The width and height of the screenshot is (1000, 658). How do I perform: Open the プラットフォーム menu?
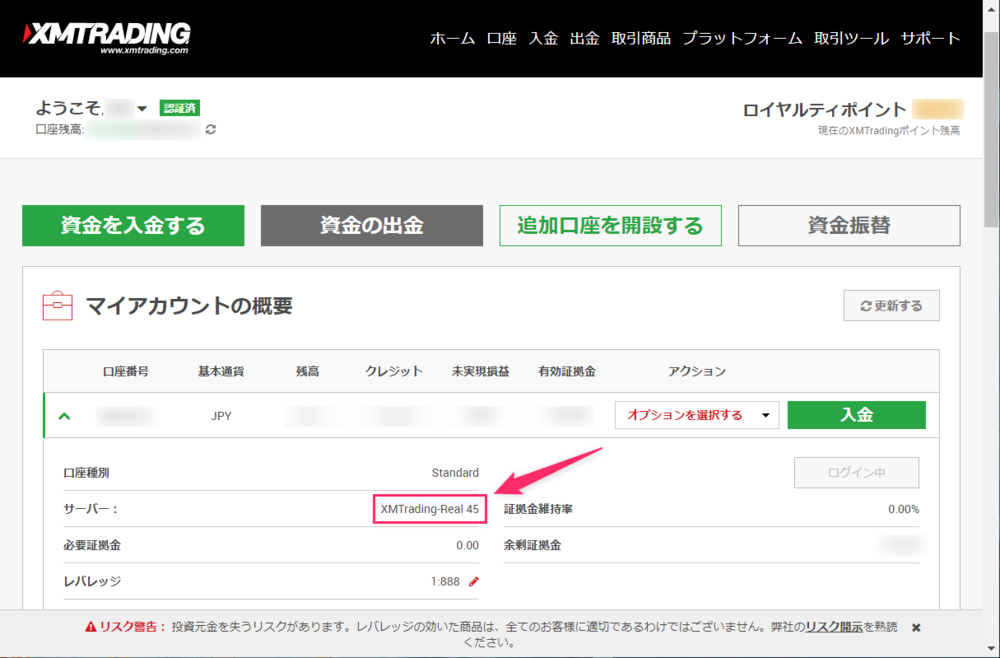click(742, 38)
